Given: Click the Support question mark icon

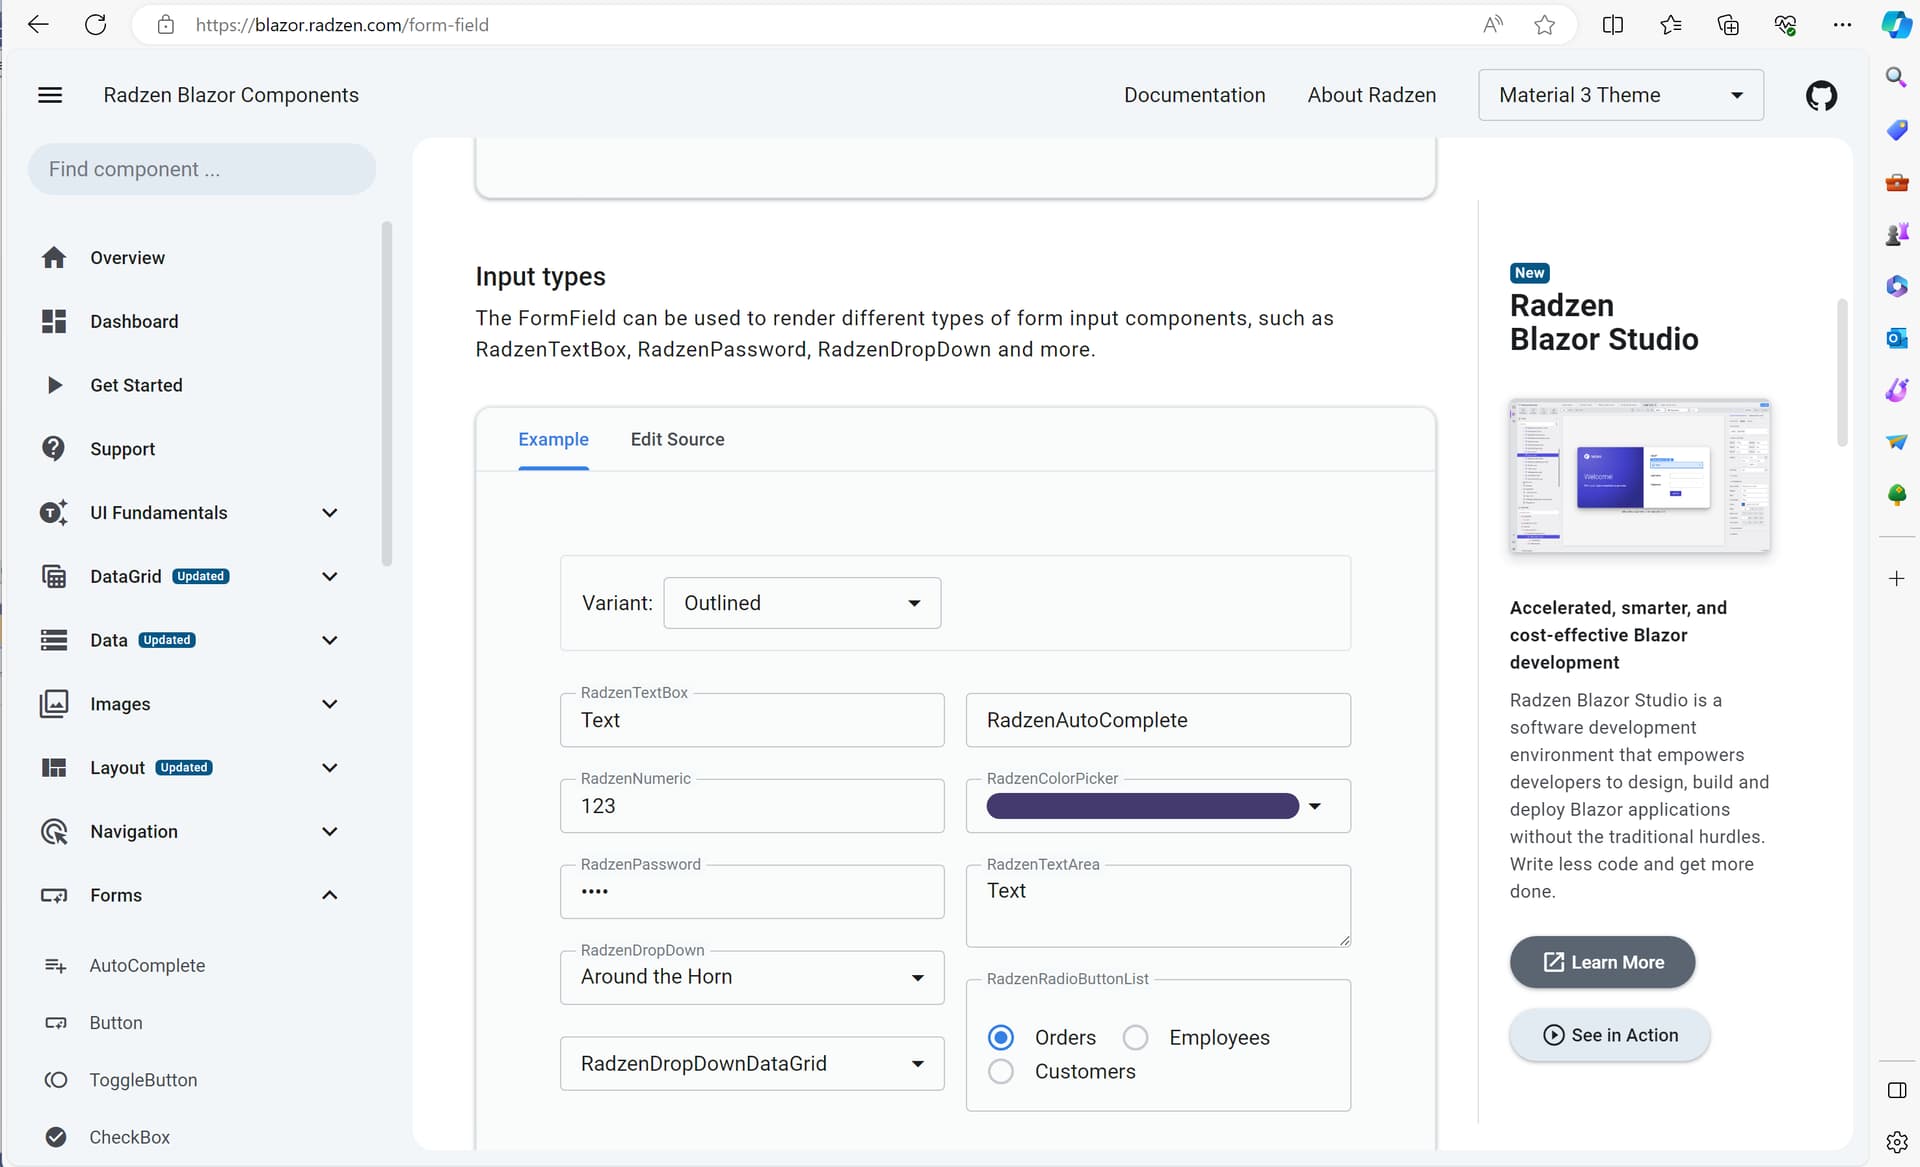Looking at the screenshot, I should (54, 449).
